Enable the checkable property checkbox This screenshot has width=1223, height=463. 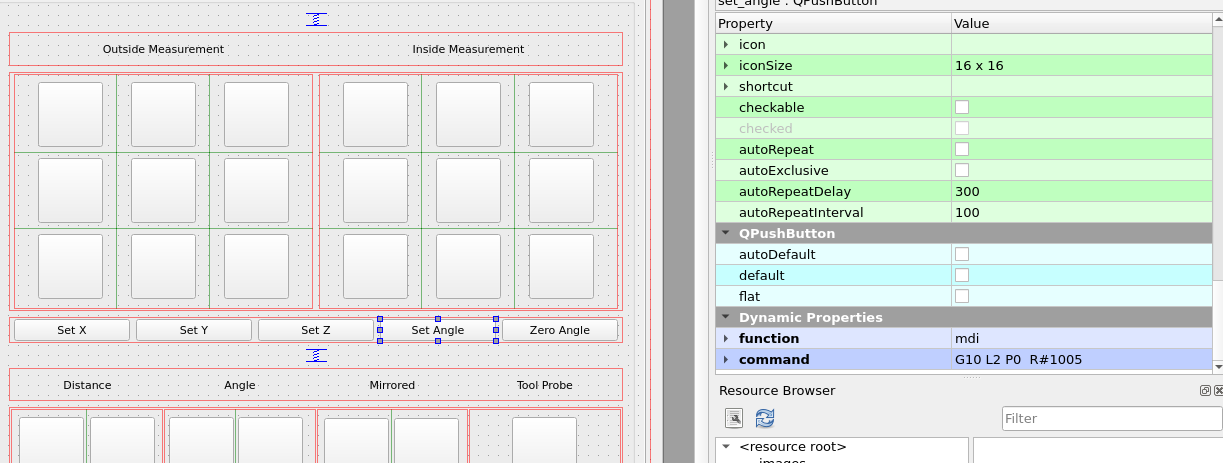(962, 107)
